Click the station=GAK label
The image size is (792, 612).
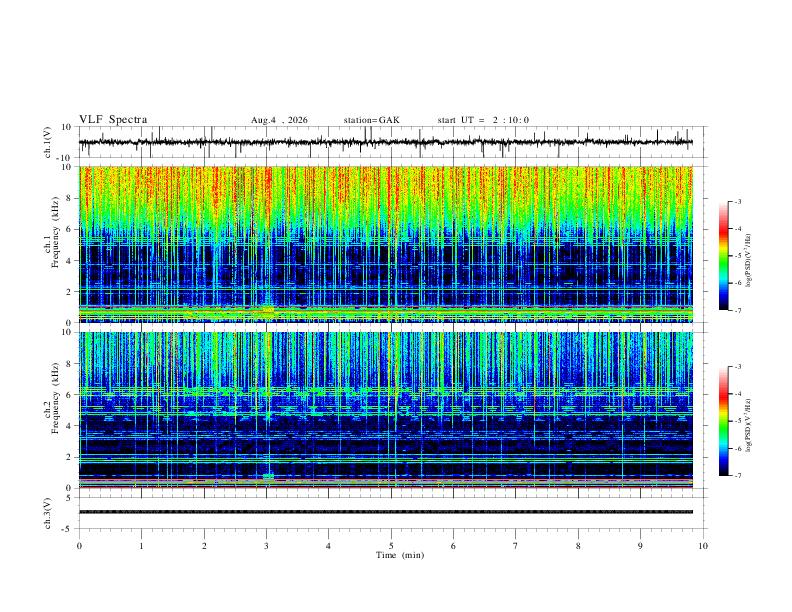click(x=371, y=120)
